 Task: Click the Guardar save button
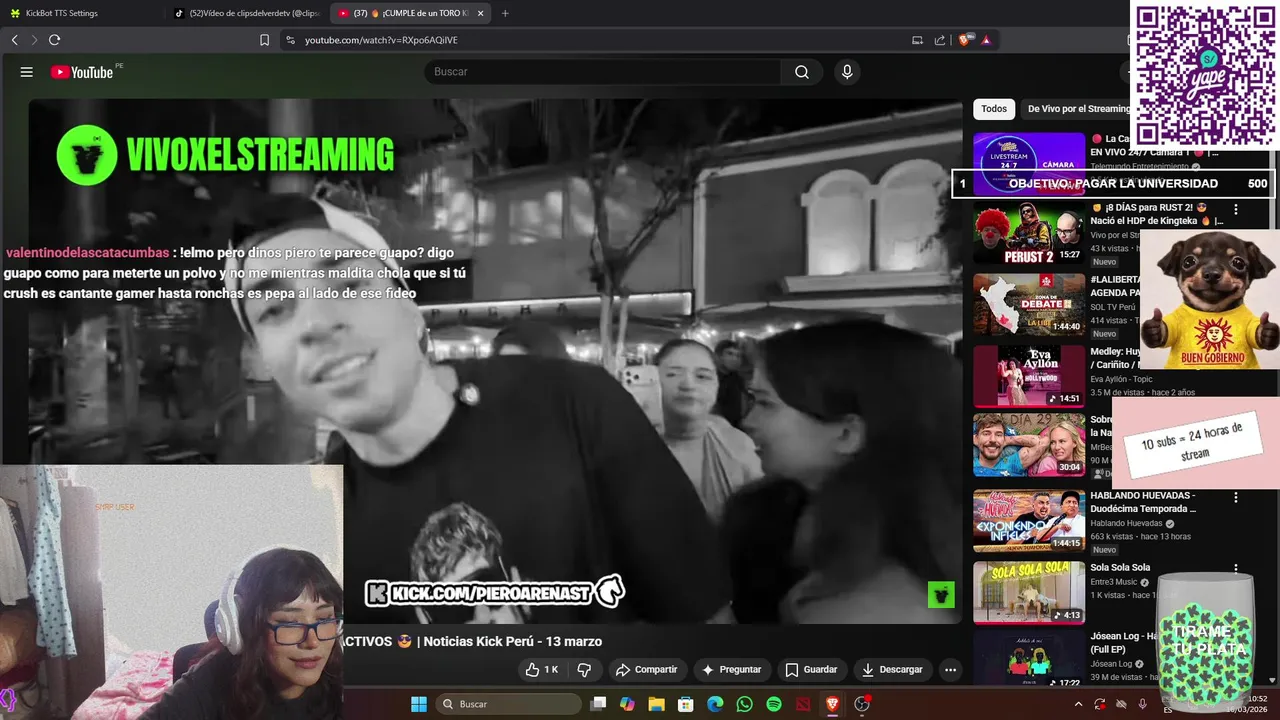pos(811,669)
